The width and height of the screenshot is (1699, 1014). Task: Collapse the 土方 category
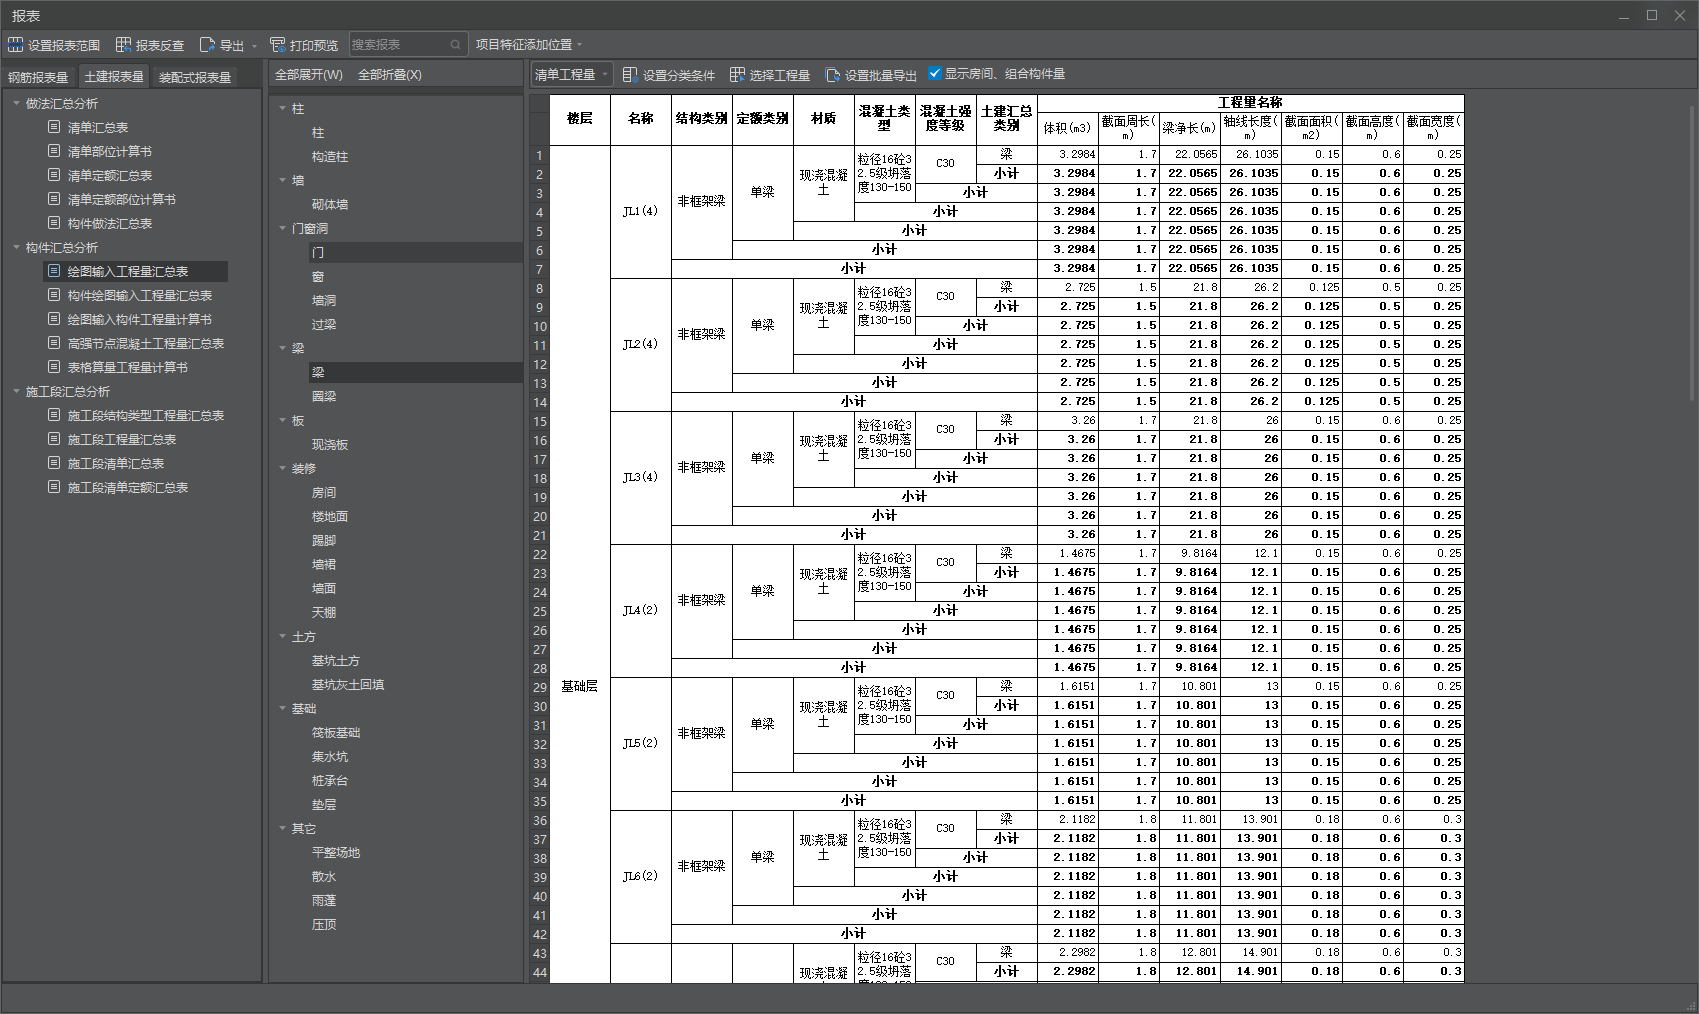(x=282, y=636)
